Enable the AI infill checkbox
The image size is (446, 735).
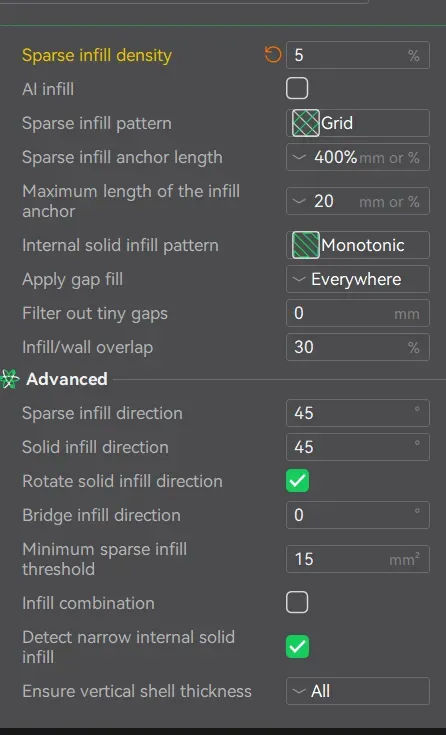click(297, 89)
